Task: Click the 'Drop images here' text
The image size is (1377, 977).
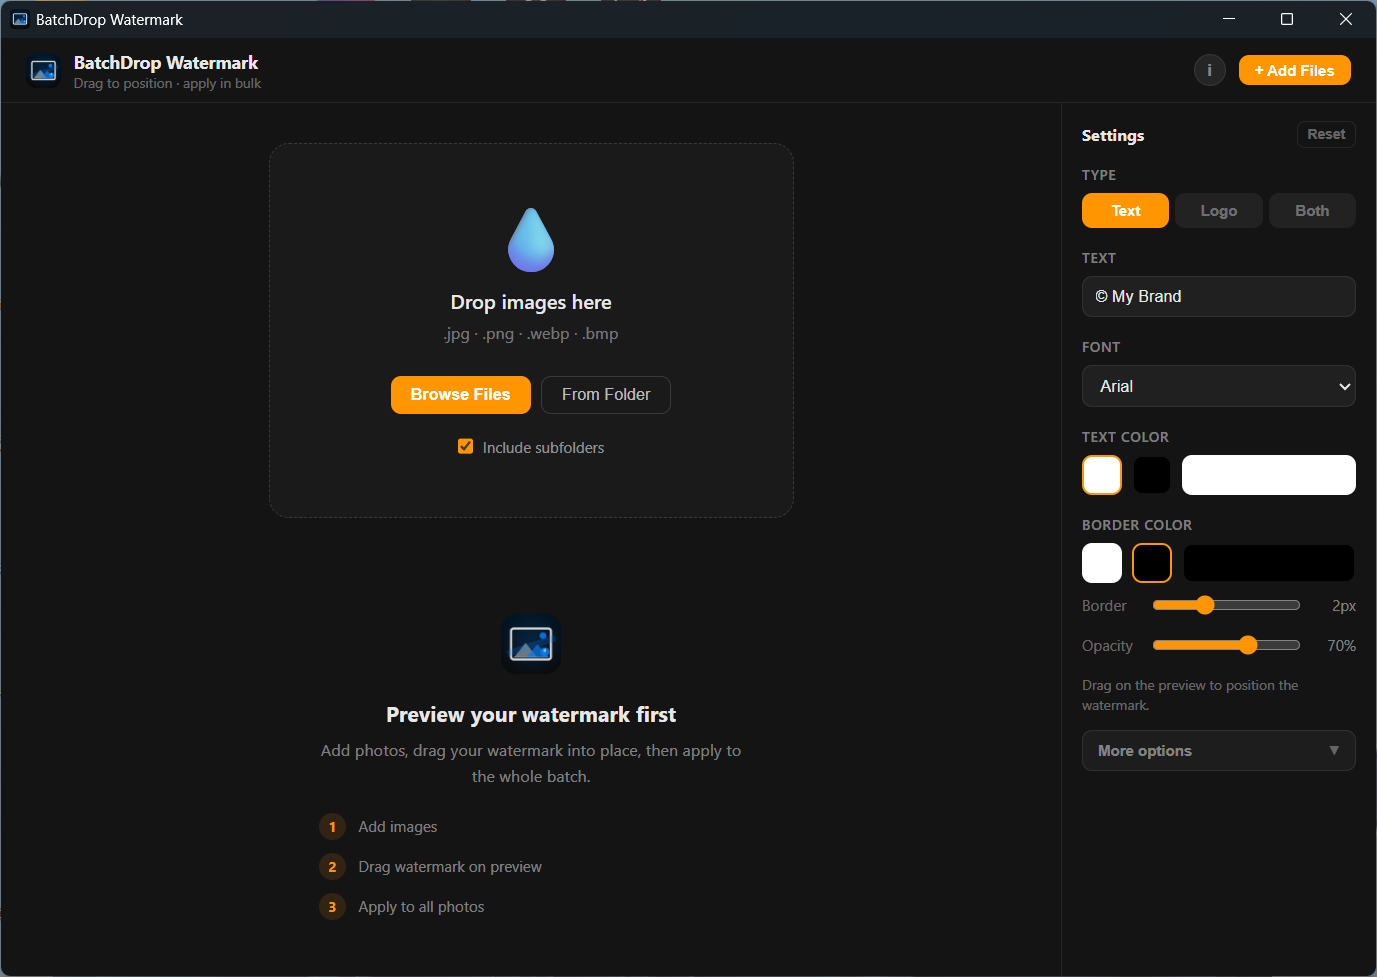Action: pyautogui.click(x=531, y=302)
